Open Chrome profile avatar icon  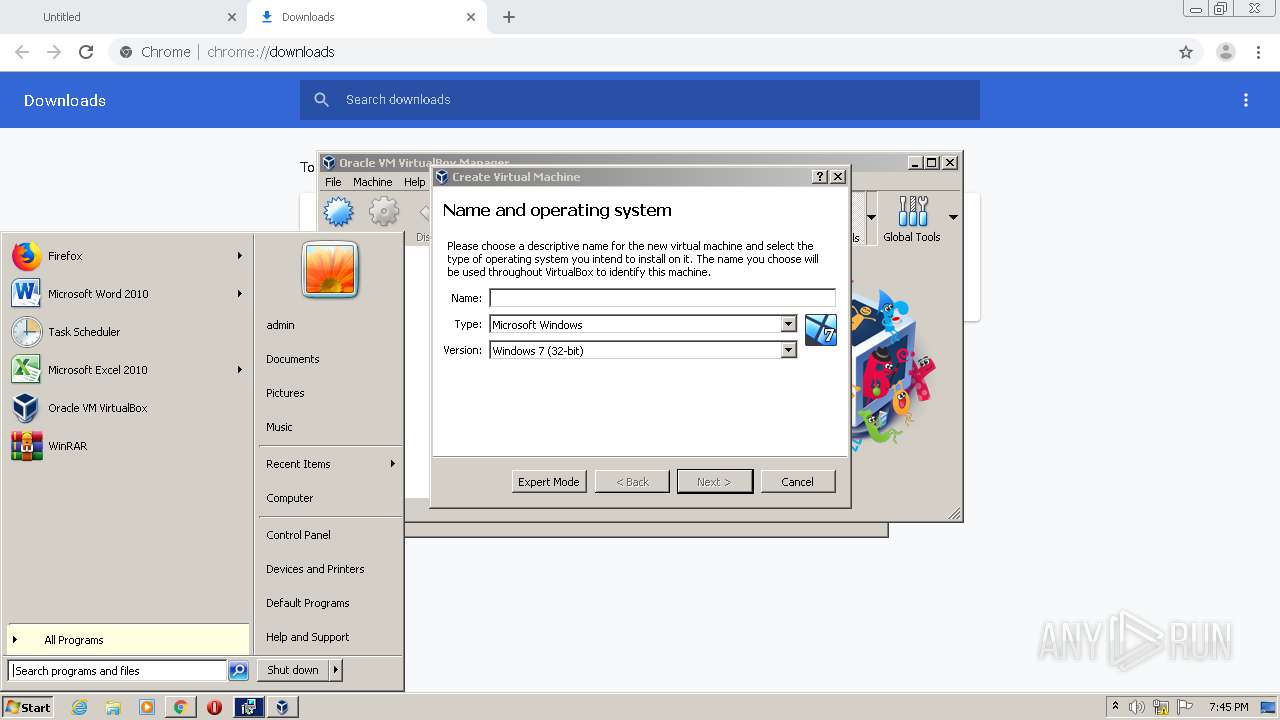1225,52
